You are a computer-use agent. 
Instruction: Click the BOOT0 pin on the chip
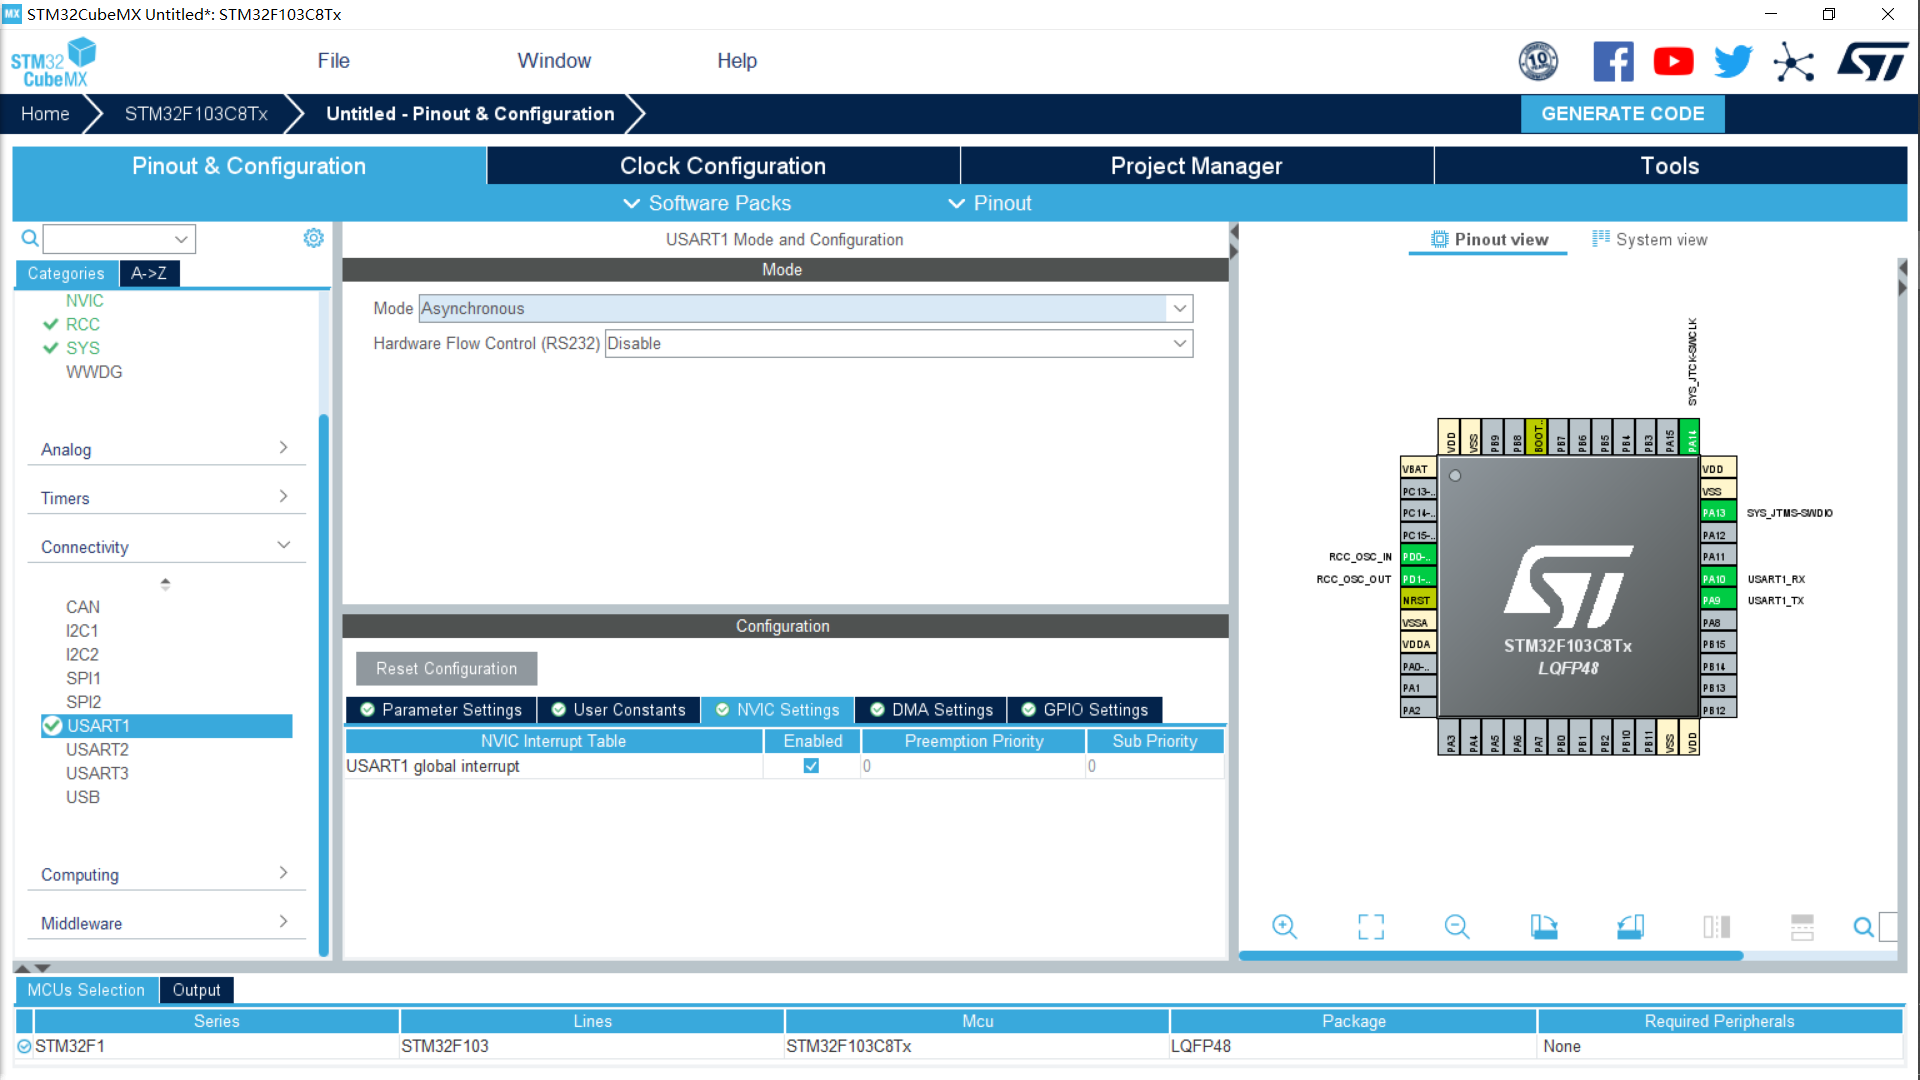coord(1538,437)
